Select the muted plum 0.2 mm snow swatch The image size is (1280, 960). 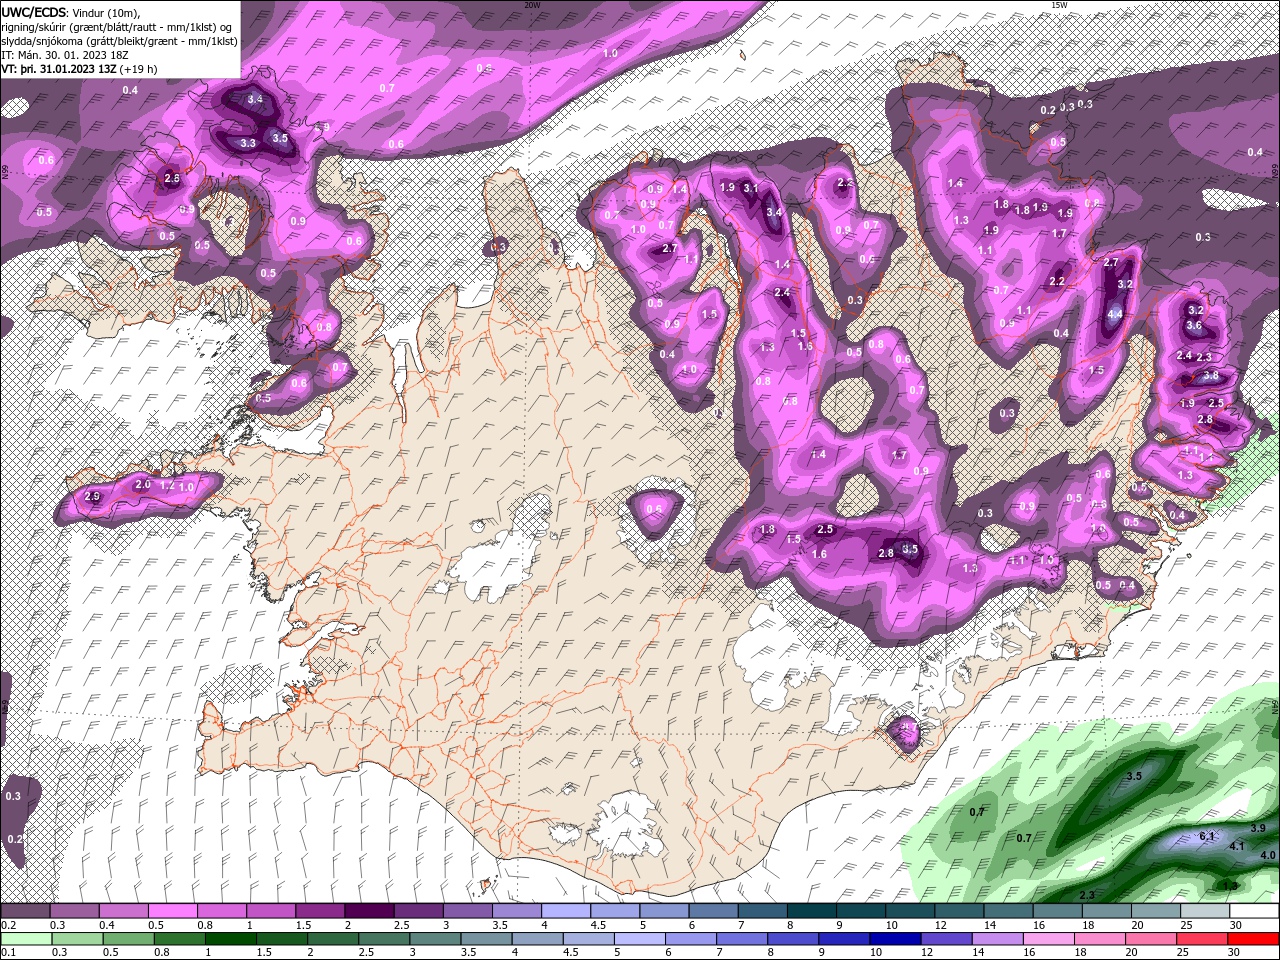[x=25, y=911]
